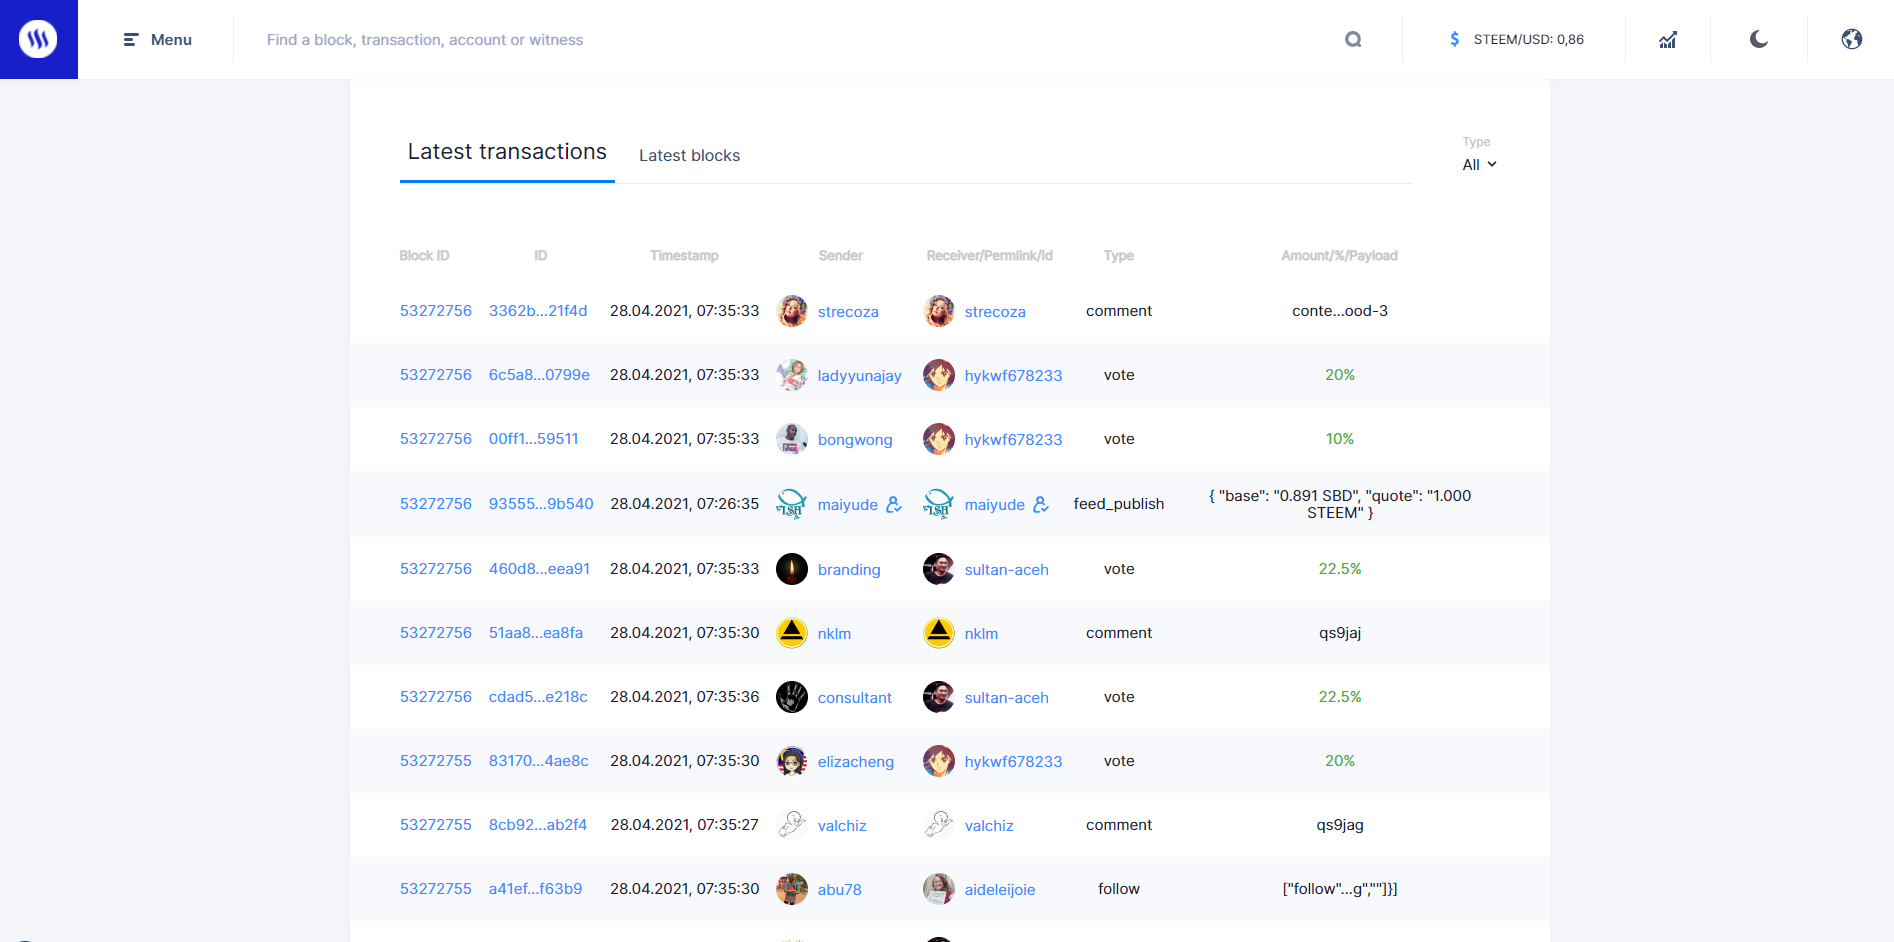Click payload text conte...ood-3
This screenshot has width=1894, height=942.
(1340, 311)
